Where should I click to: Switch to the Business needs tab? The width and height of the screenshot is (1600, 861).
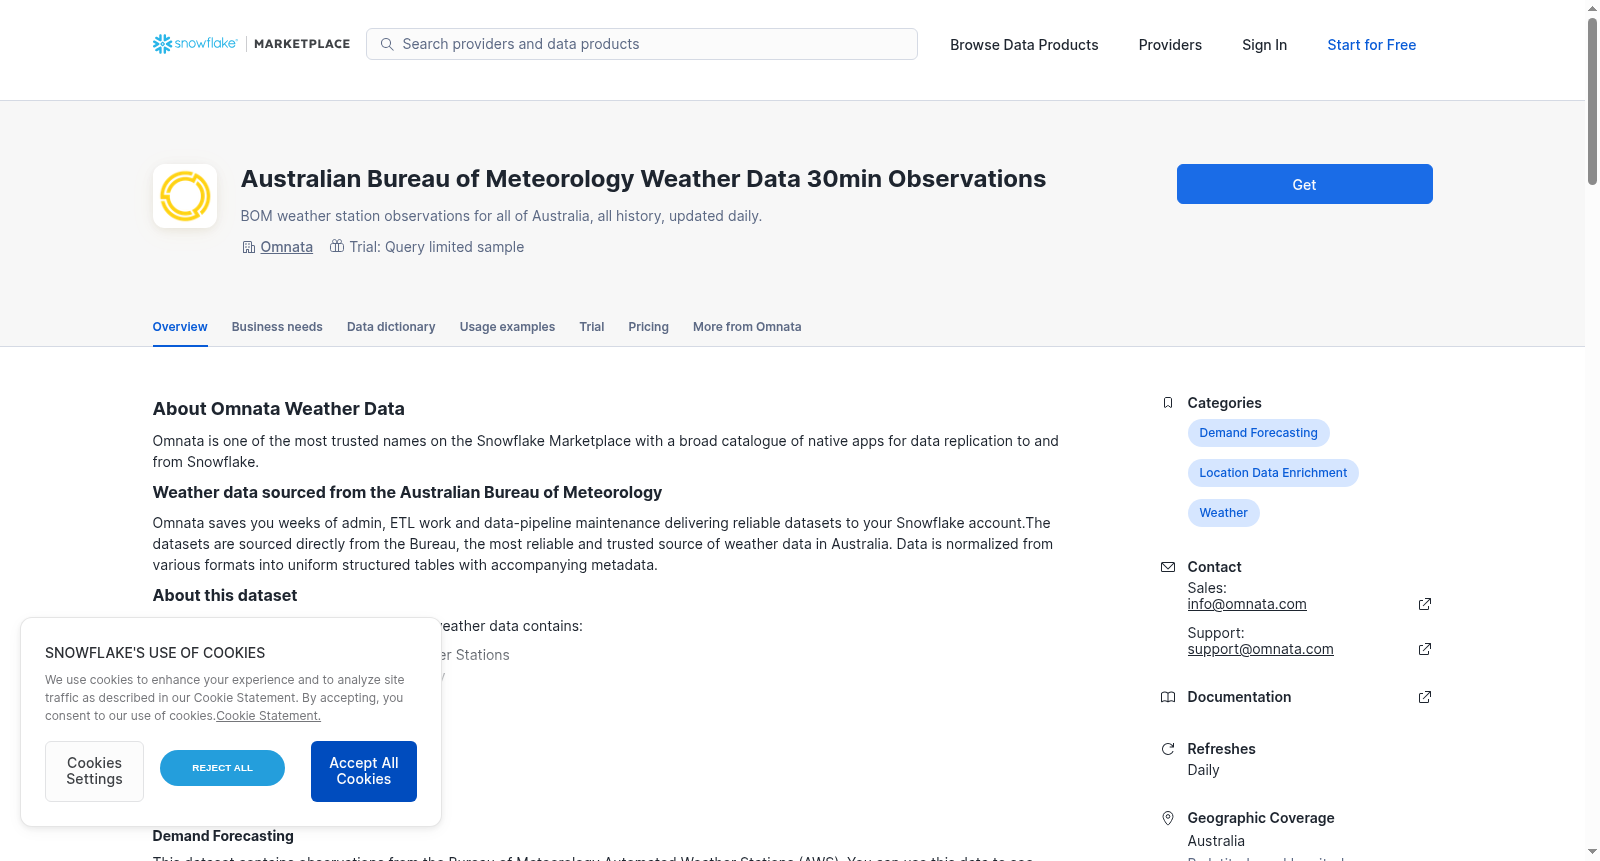[x=277, y=327]
